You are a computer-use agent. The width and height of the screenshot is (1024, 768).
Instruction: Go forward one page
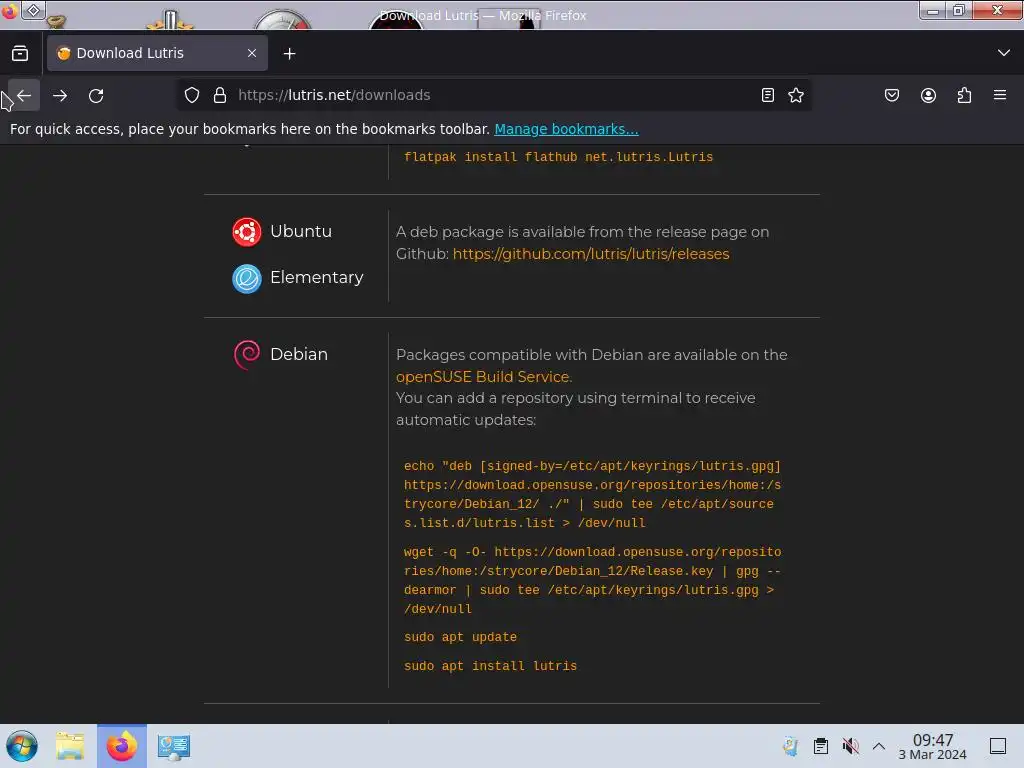pos(60,95)
